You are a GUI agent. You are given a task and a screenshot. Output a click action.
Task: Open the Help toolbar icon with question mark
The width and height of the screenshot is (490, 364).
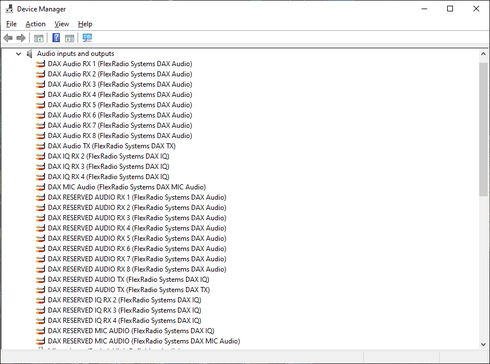[56, 38]
